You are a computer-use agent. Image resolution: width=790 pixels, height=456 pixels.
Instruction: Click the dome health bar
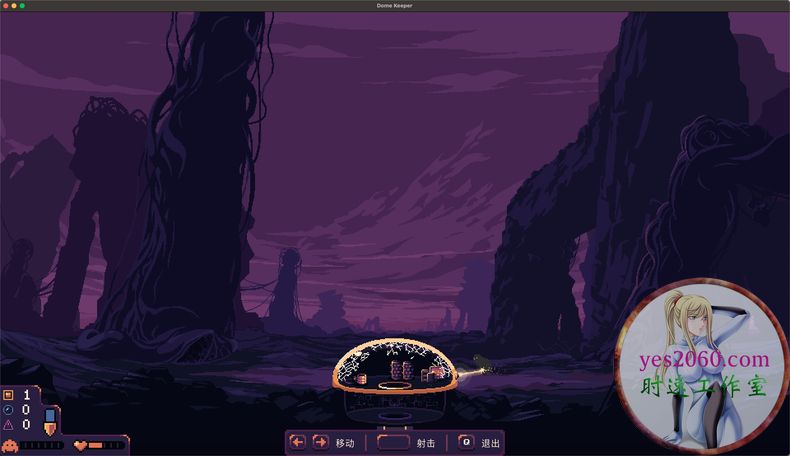click(x=106, y=445)
